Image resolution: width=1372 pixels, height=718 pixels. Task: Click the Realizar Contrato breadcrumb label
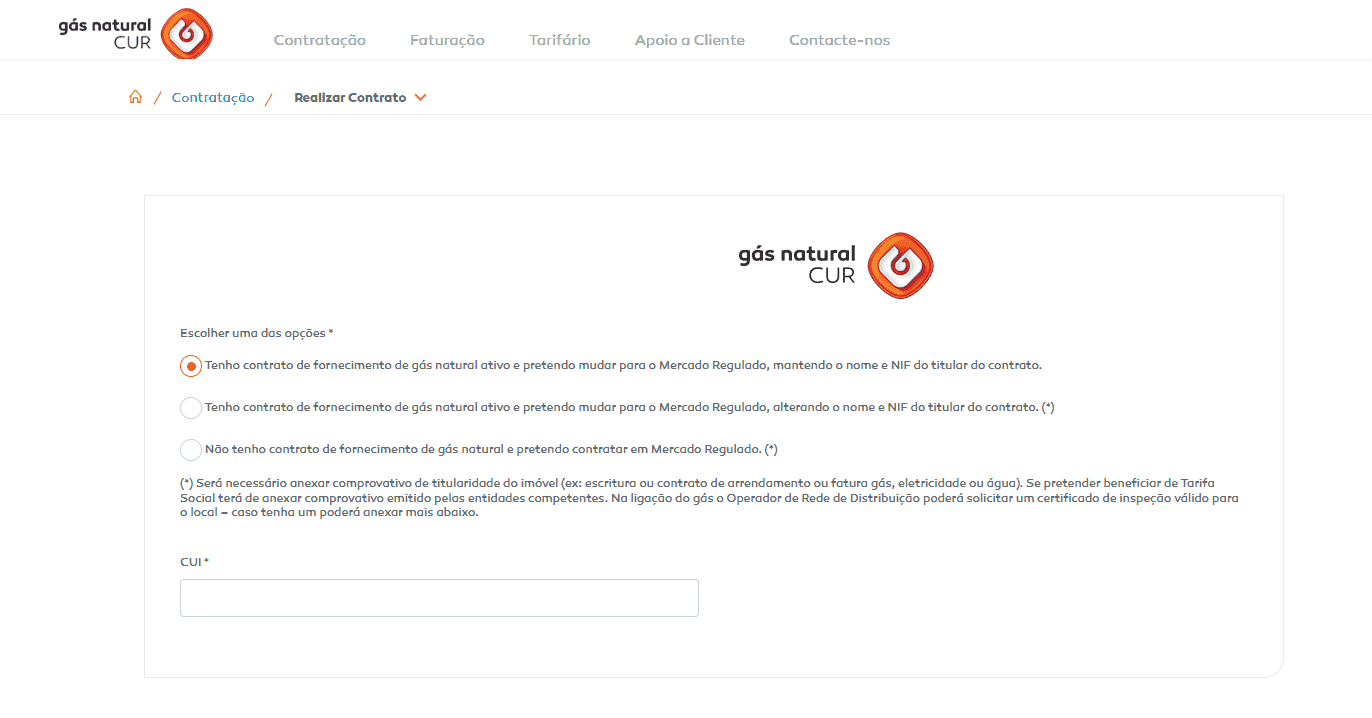click(350, 98)
